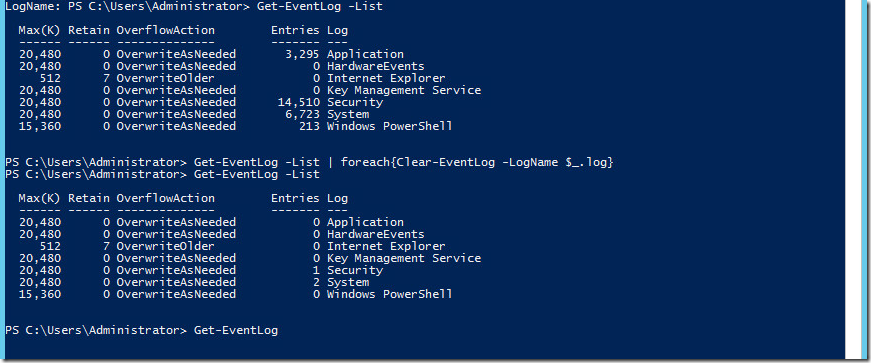Select the 14,510 entries count
871x363 pixels.
coord(299,103)
